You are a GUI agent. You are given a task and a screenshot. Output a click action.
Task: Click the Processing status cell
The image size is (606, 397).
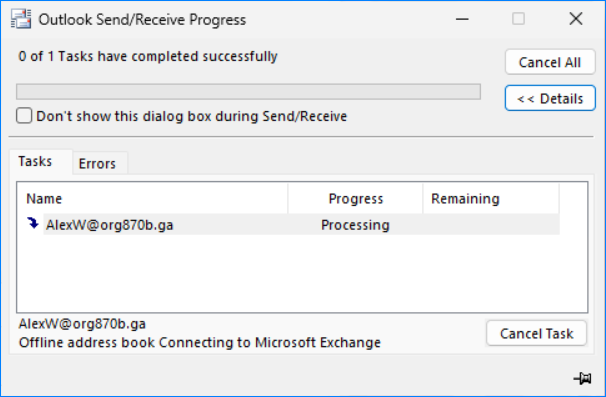[x=355, y=225]
